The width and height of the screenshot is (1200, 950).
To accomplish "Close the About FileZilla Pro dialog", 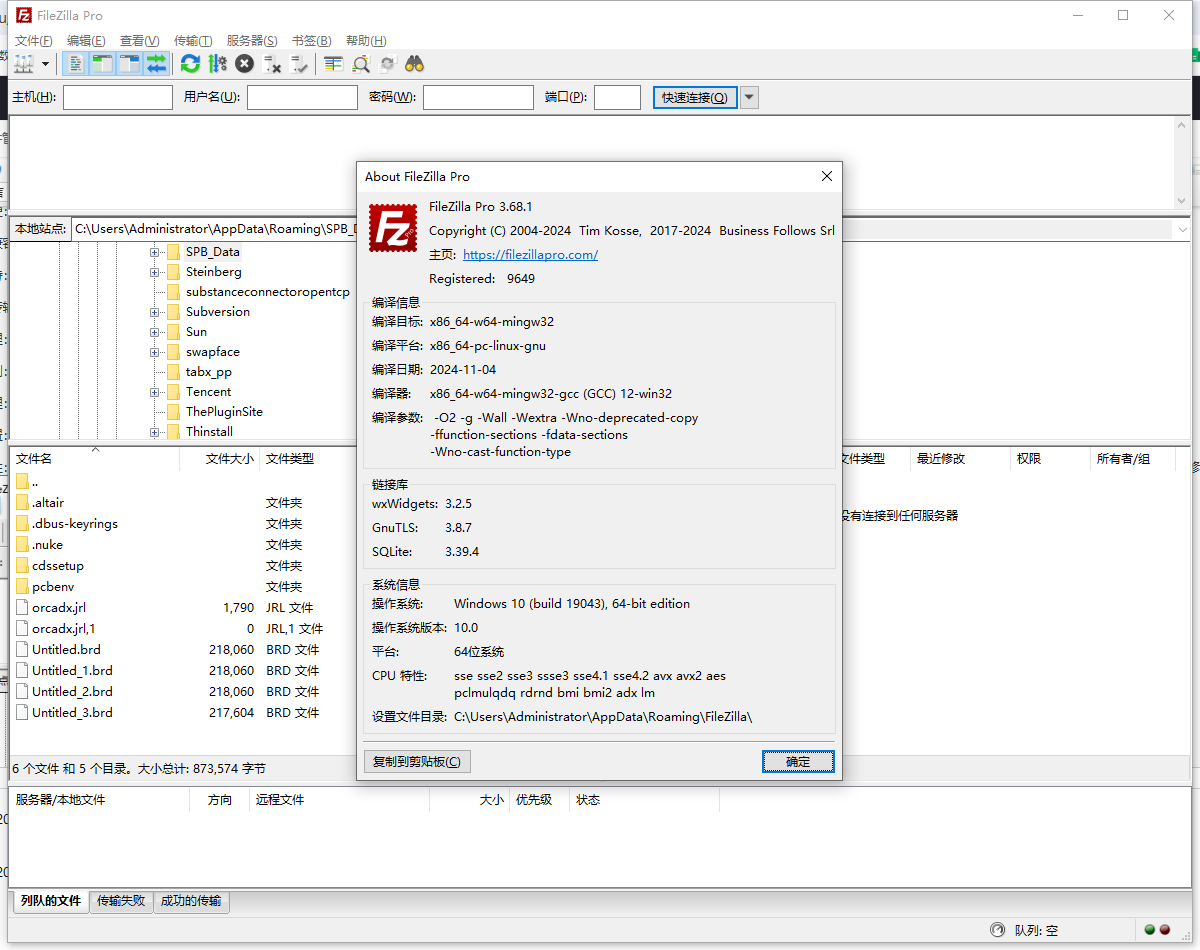I will (826, 176).
